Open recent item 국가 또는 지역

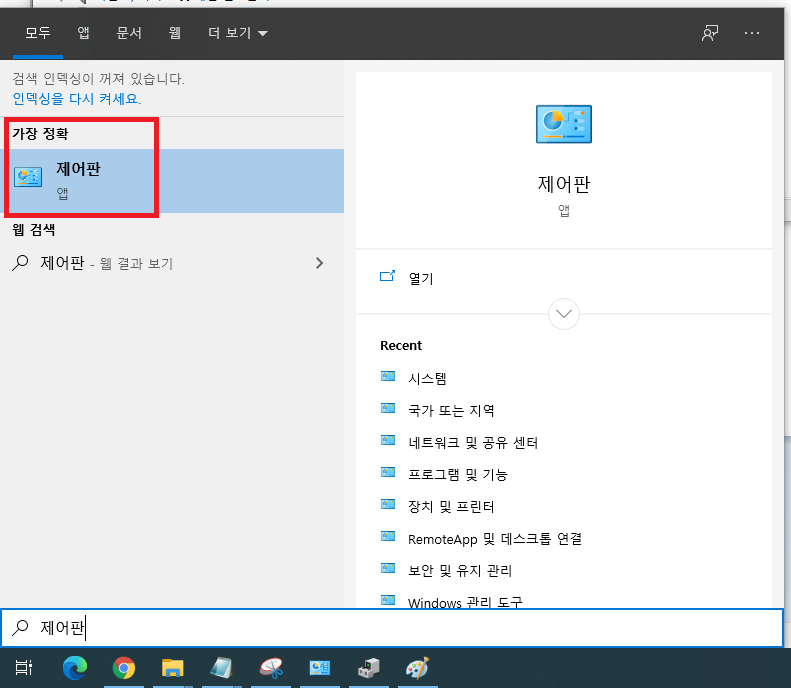coord(451,410)
